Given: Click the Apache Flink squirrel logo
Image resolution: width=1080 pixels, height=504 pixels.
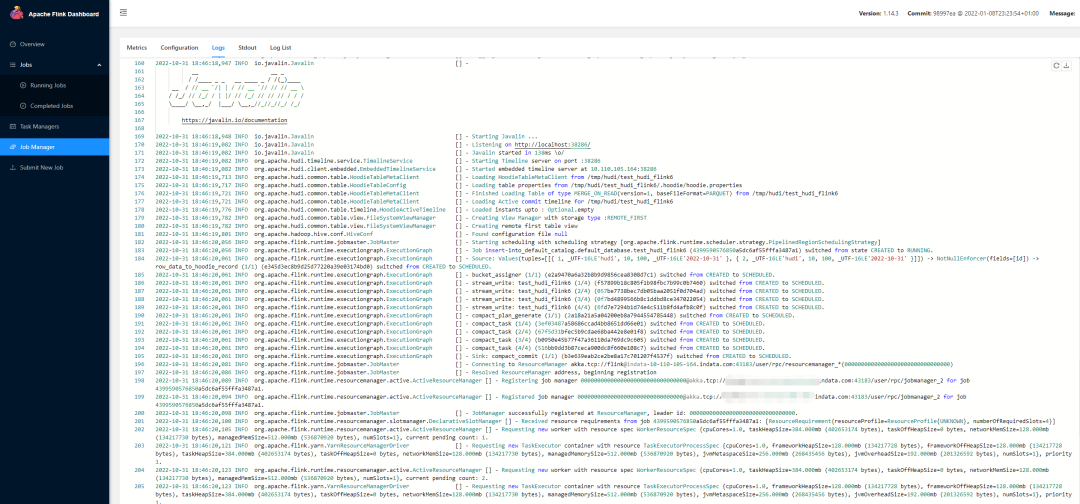Looking at the screenshot, I should pyautogui.click(x=18, y=13).
